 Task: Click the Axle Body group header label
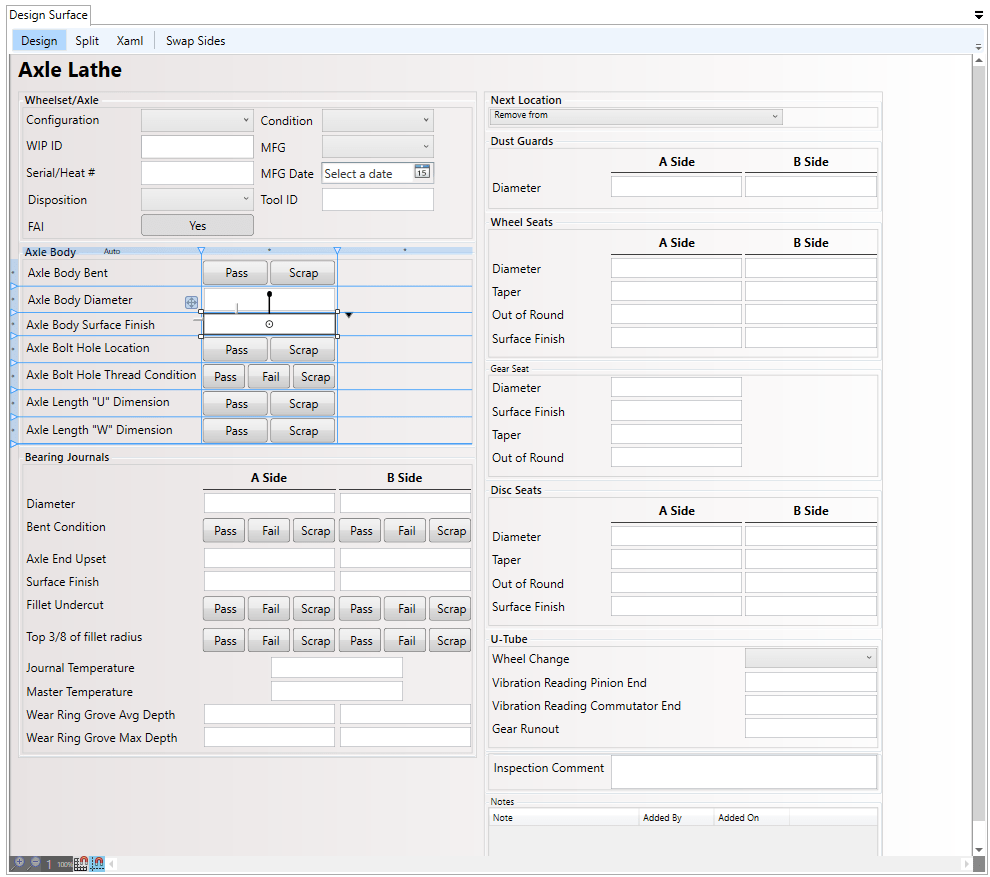[50, 252]
